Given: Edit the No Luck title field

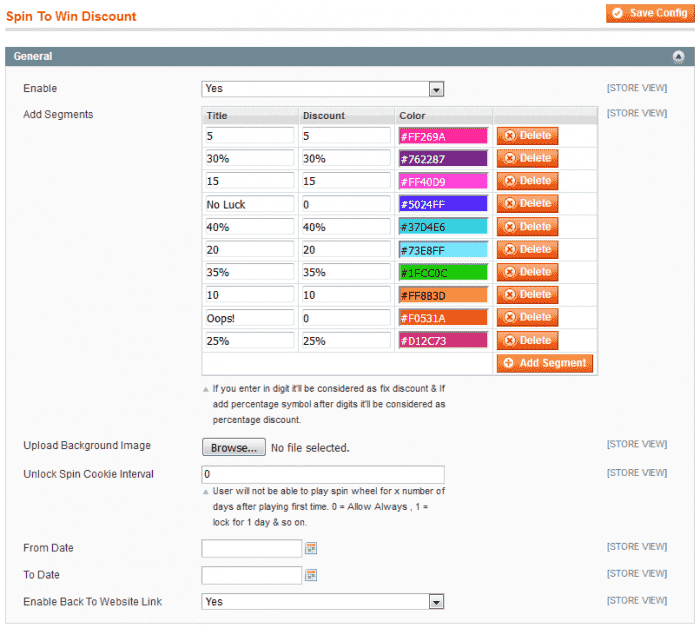Looking at the screenshot, I should (x=249, y=204).
